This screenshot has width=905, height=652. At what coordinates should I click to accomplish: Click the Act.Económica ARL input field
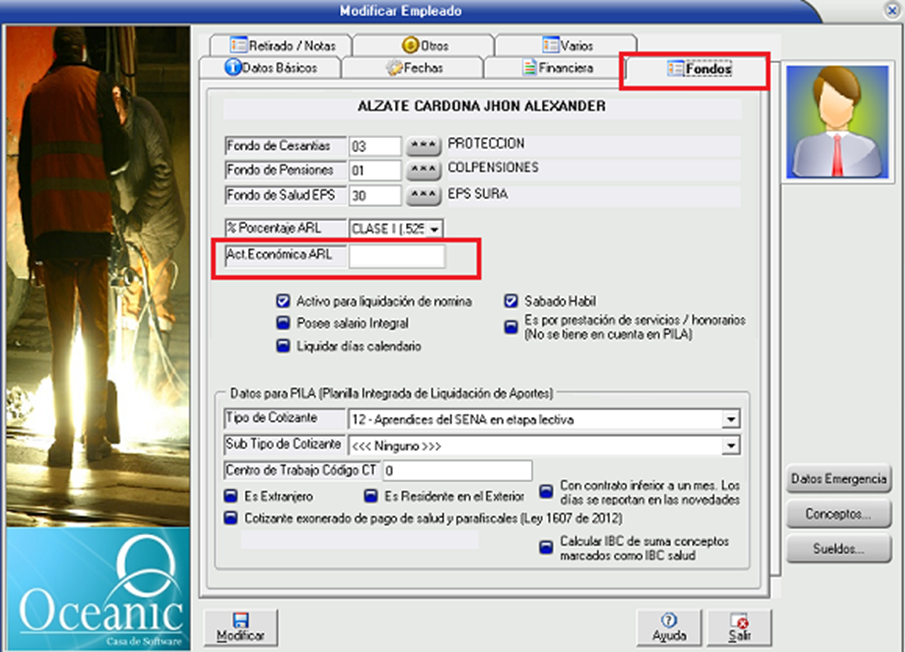[397, 256]
